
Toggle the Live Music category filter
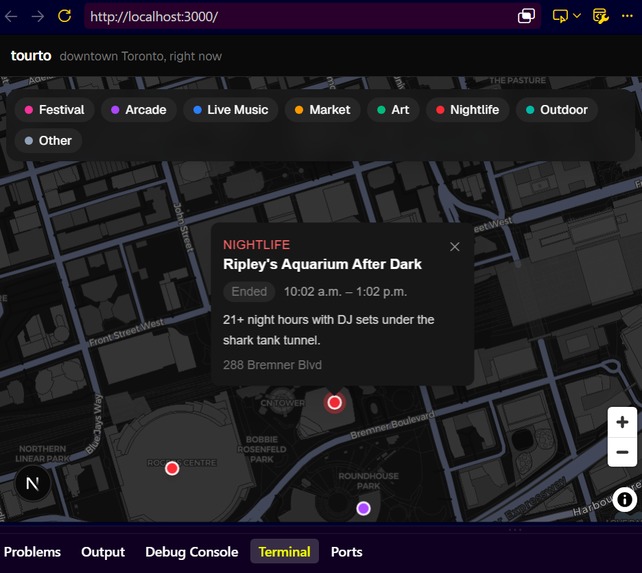click(231, 110)
